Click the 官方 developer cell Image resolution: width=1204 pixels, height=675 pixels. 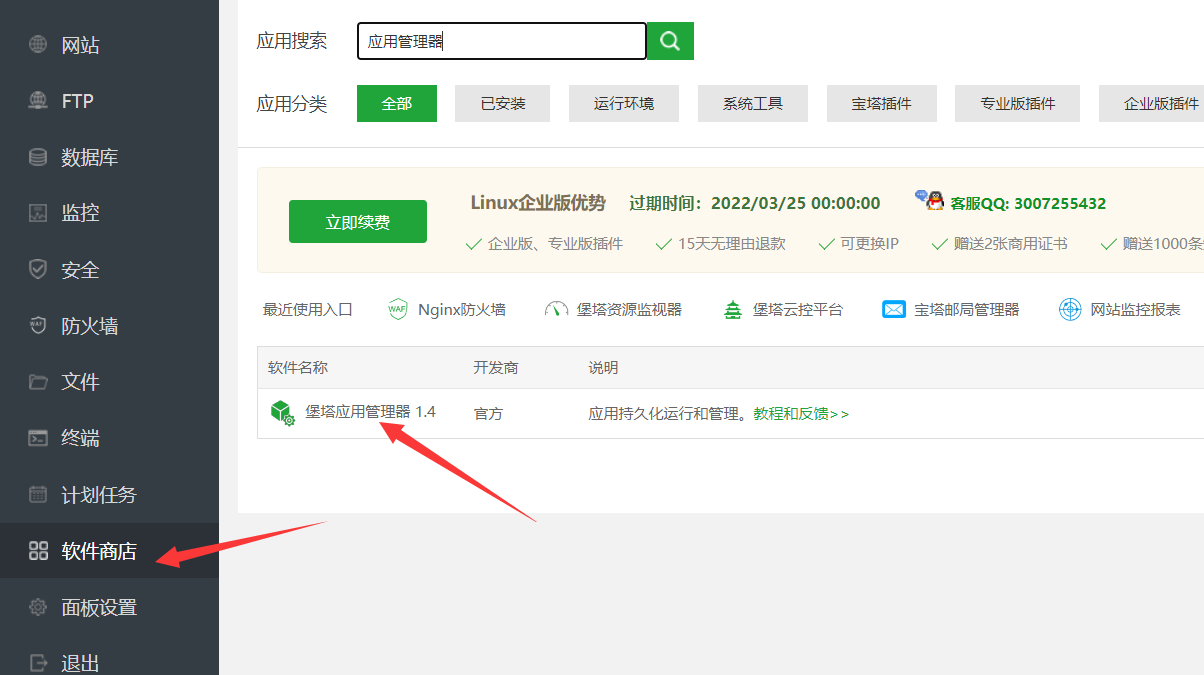pyautogui.click(x=488, y=413)
